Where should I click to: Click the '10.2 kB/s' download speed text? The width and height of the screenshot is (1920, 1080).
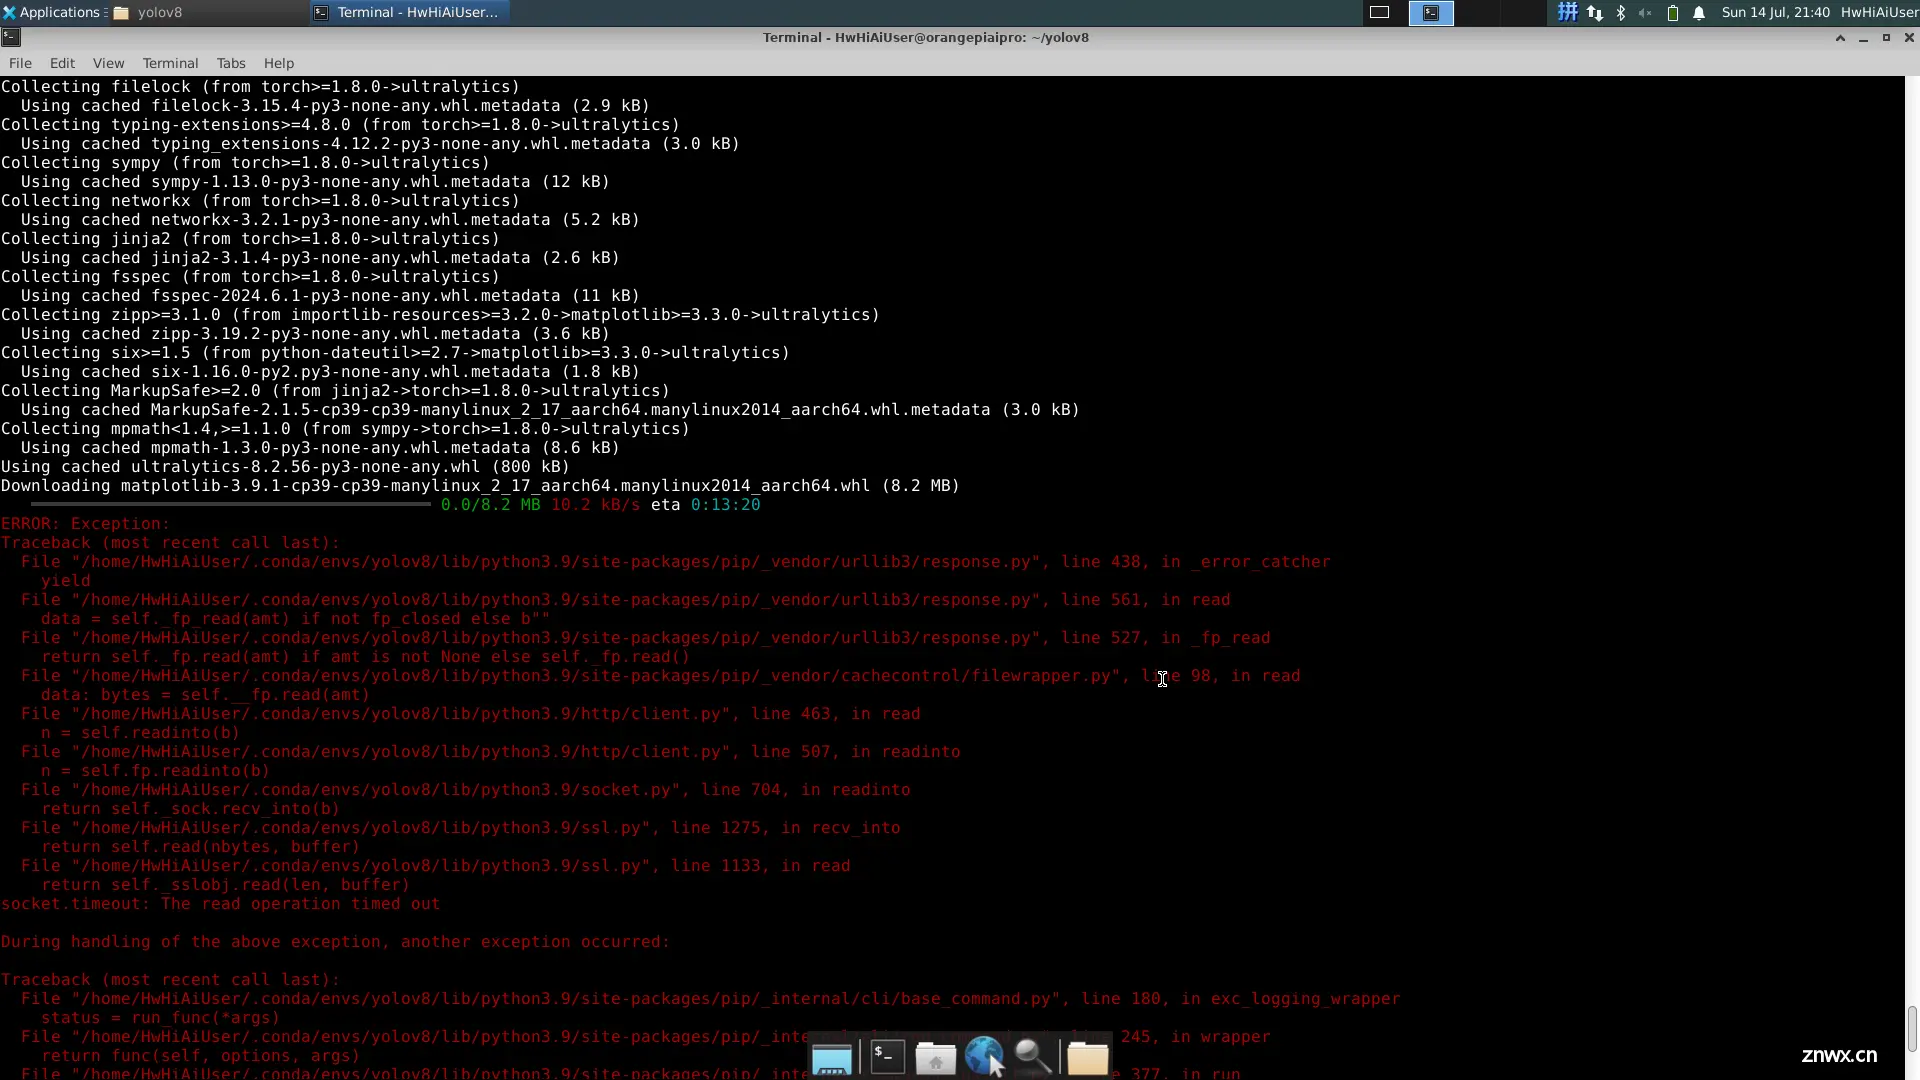click(x=595, y=505)
